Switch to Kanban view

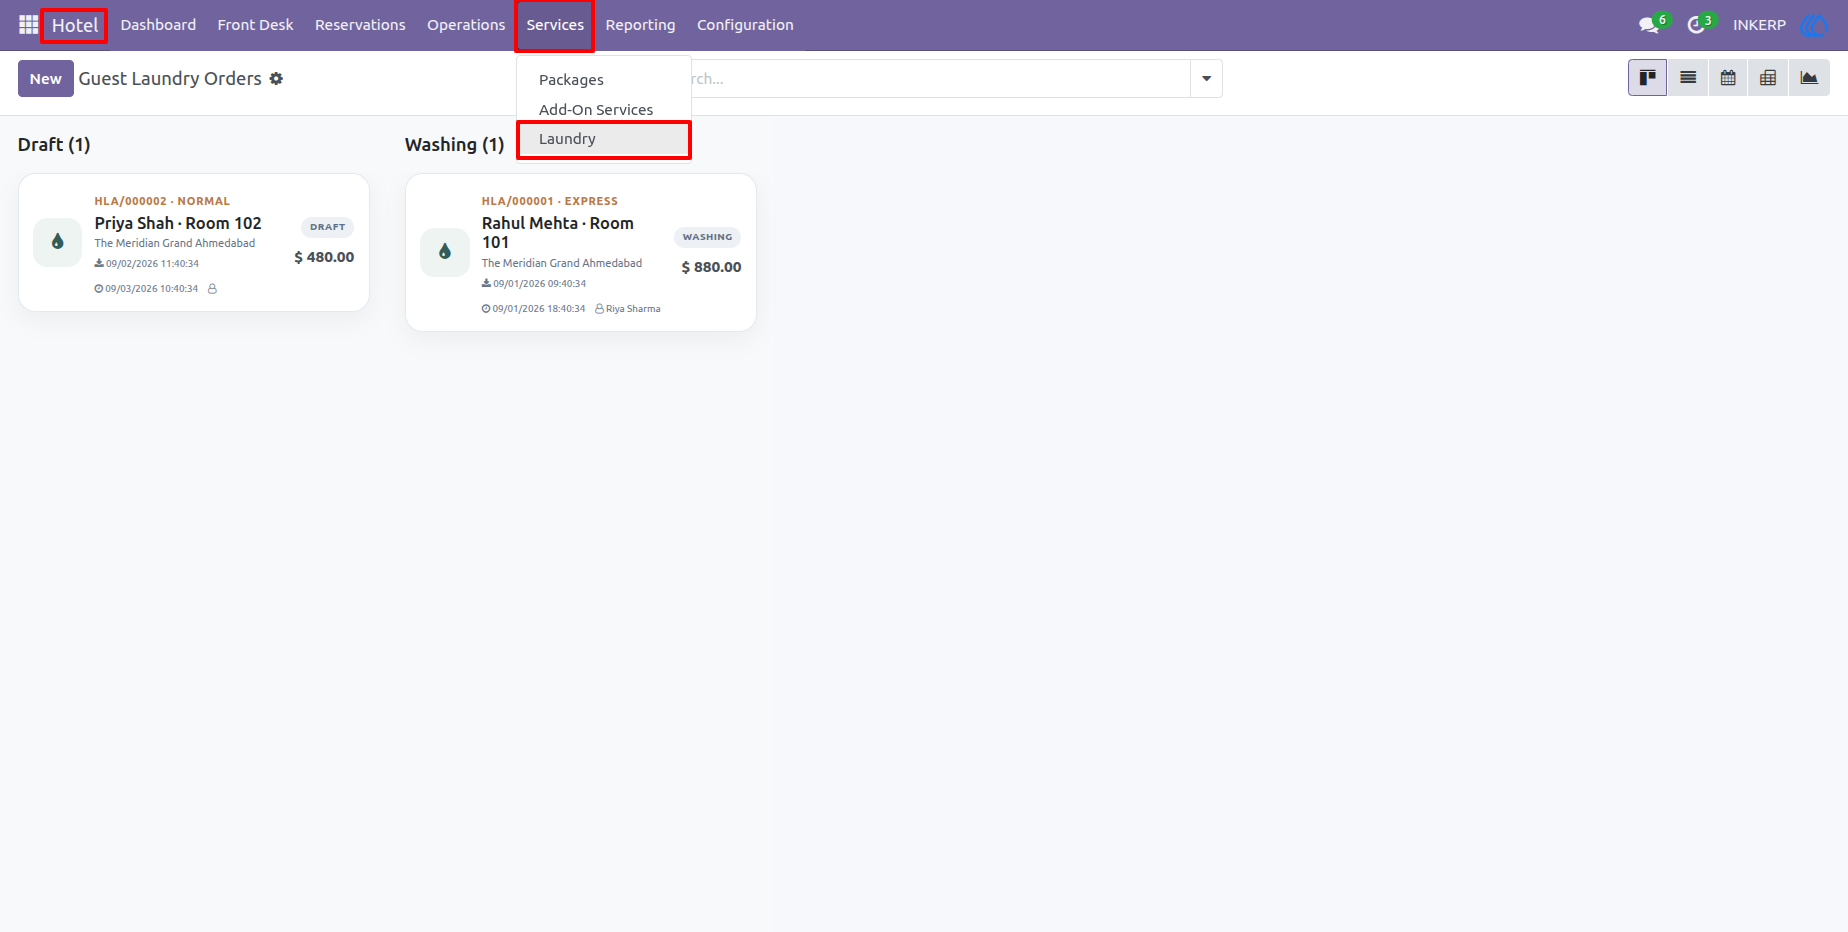click(x=1648, y=78)
